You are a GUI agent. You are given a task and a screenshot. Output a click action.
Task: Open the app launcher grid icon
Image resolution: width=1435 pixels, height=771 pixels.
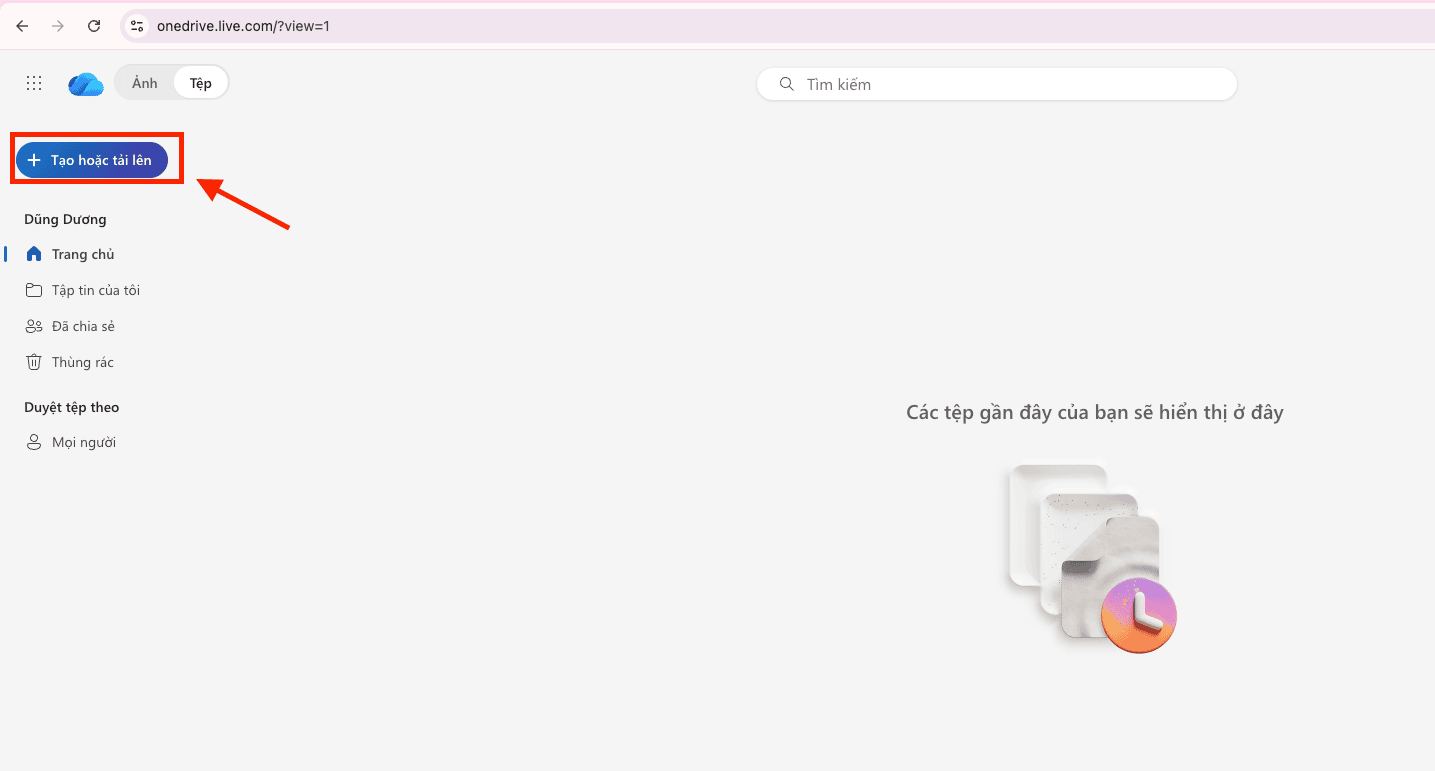(33, 82)
